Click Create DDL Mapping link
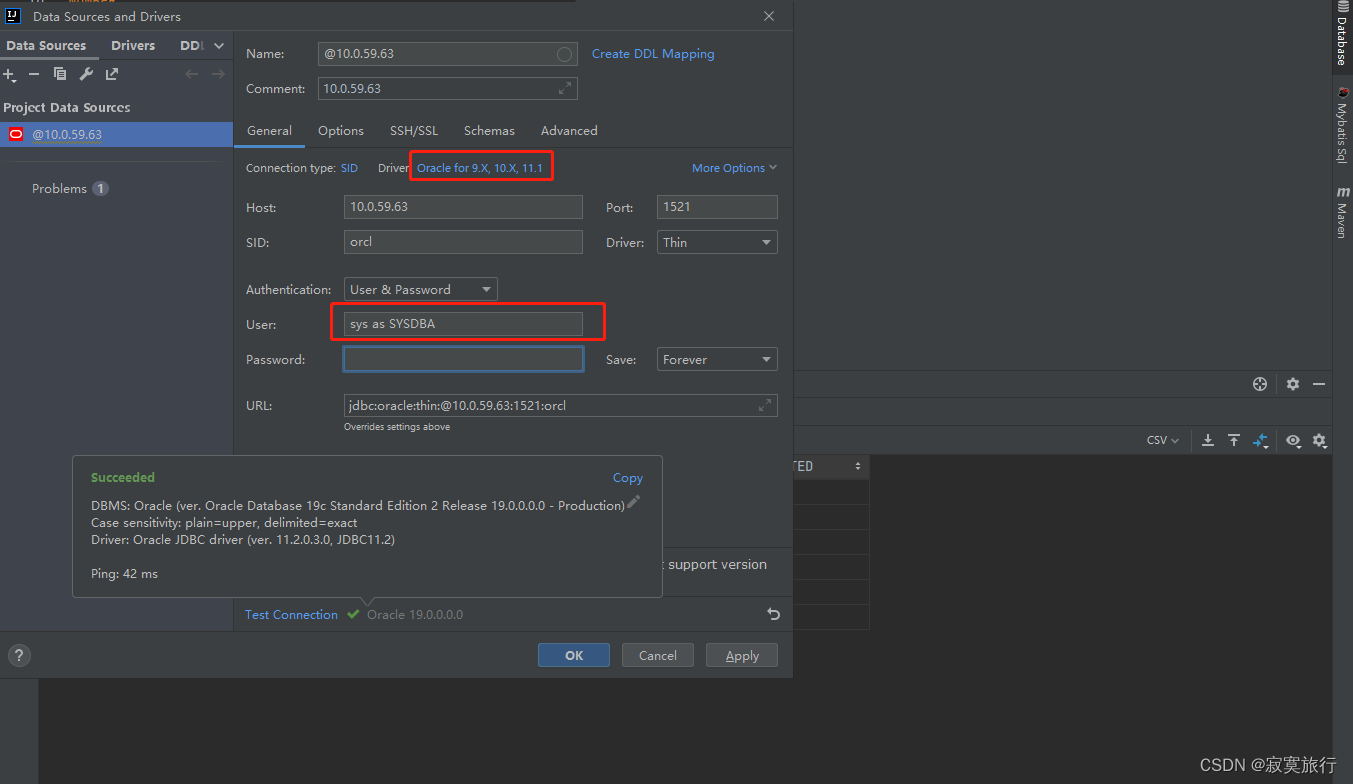 click(653, 54)
